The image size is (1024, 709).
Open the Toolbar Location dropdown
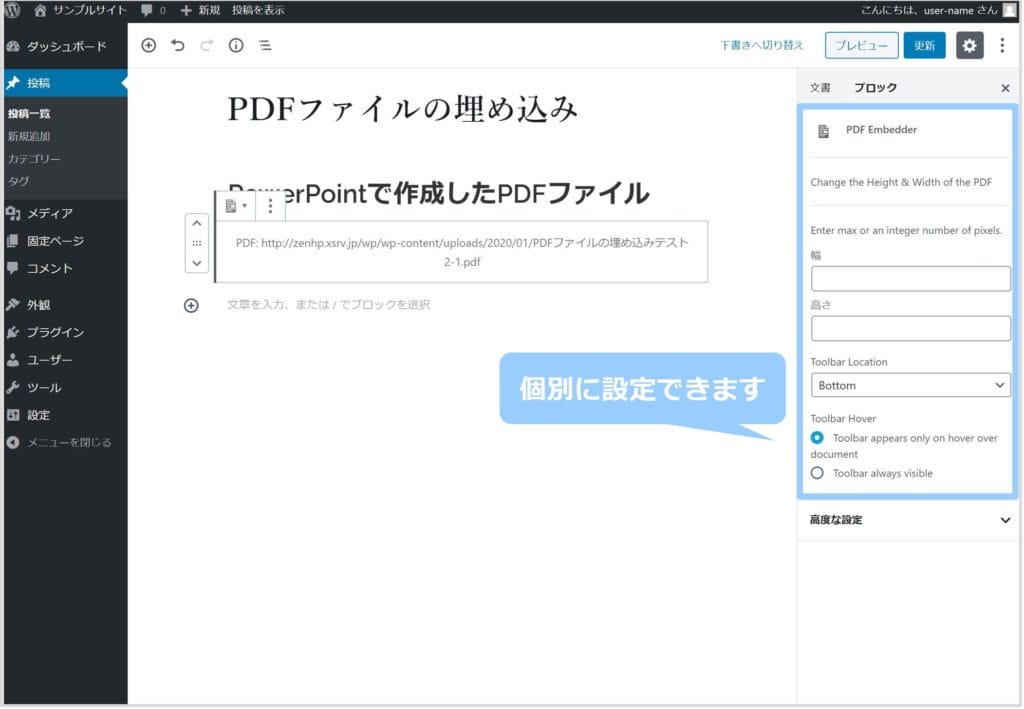pos(910,385)
